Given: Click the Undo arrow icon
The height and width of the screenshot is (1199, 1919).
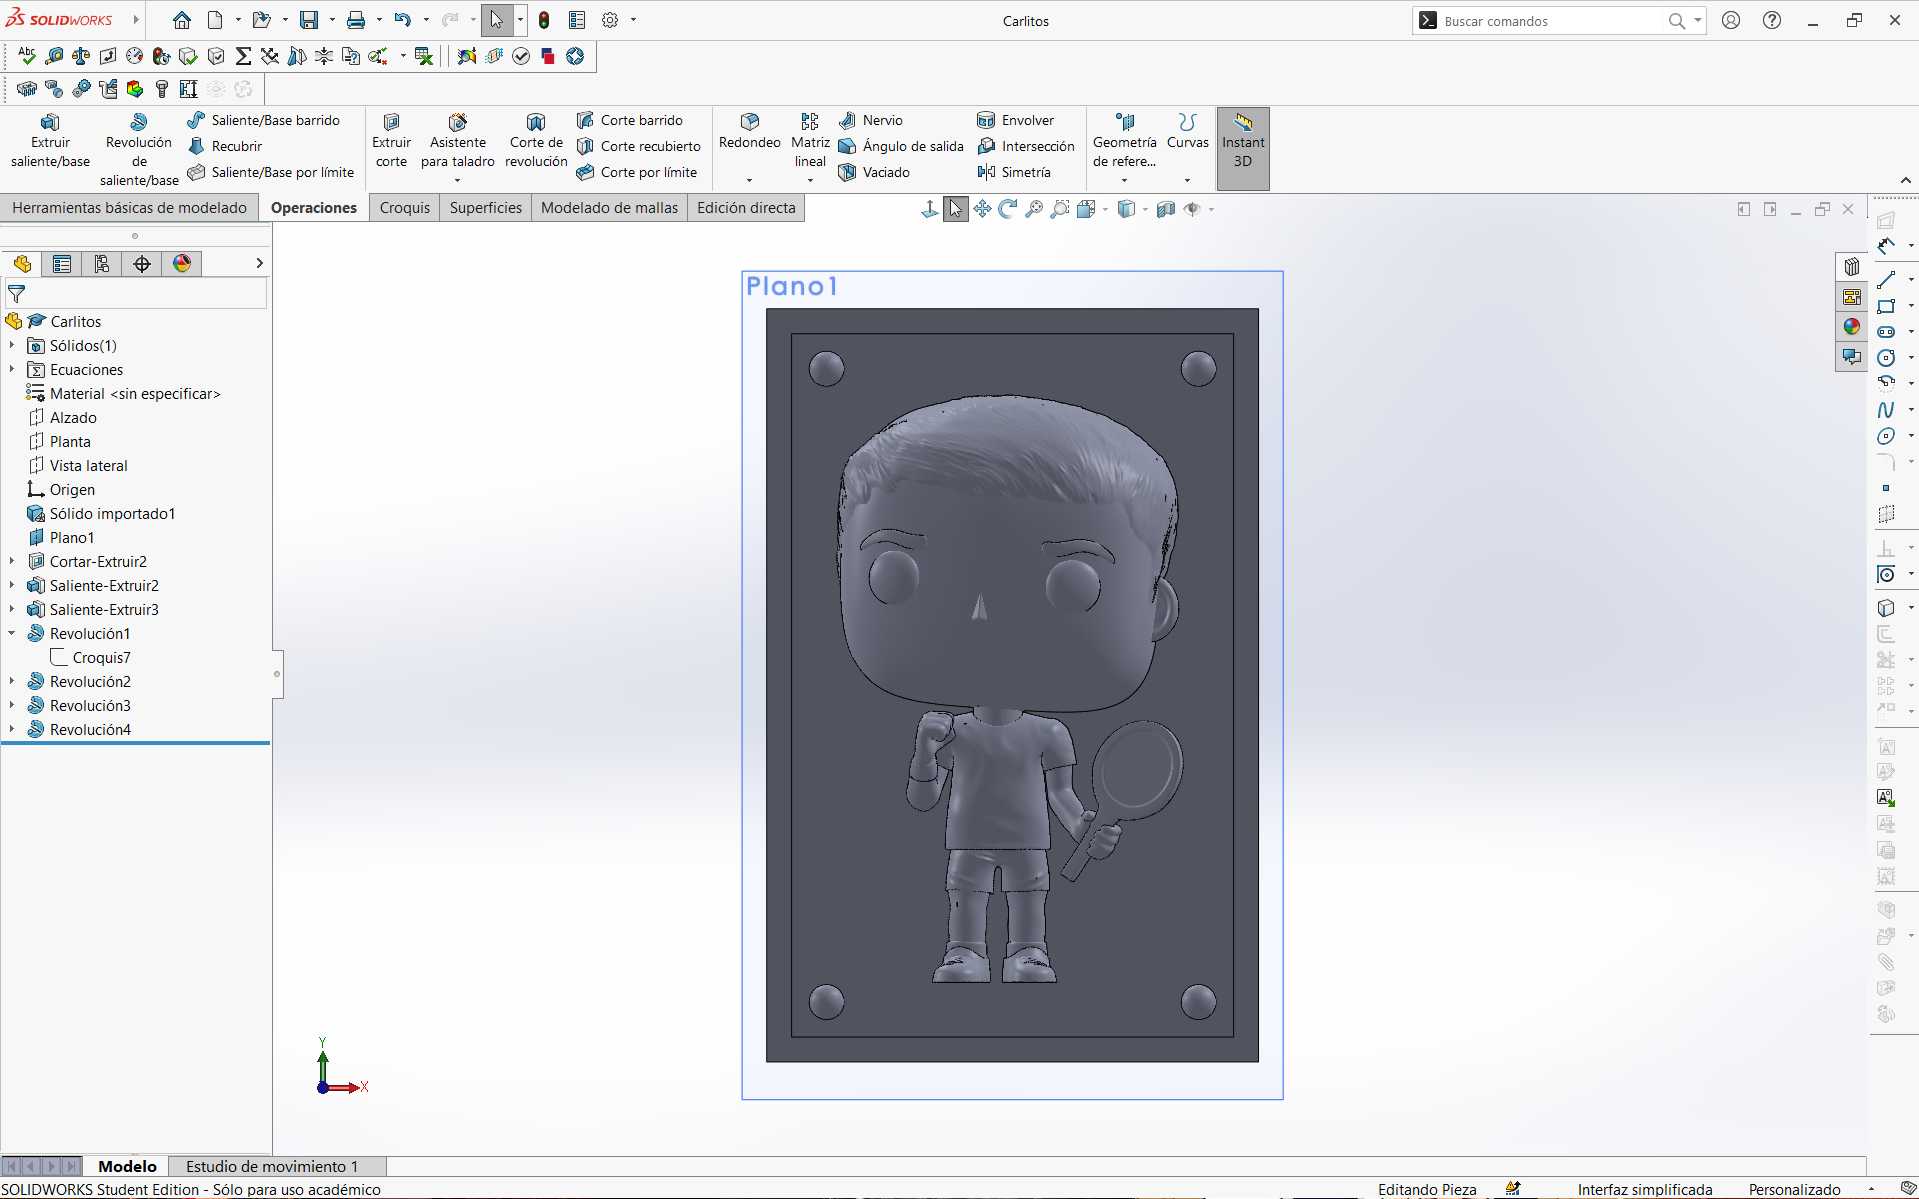Looking at the screenshot, I should click(402, 20).
